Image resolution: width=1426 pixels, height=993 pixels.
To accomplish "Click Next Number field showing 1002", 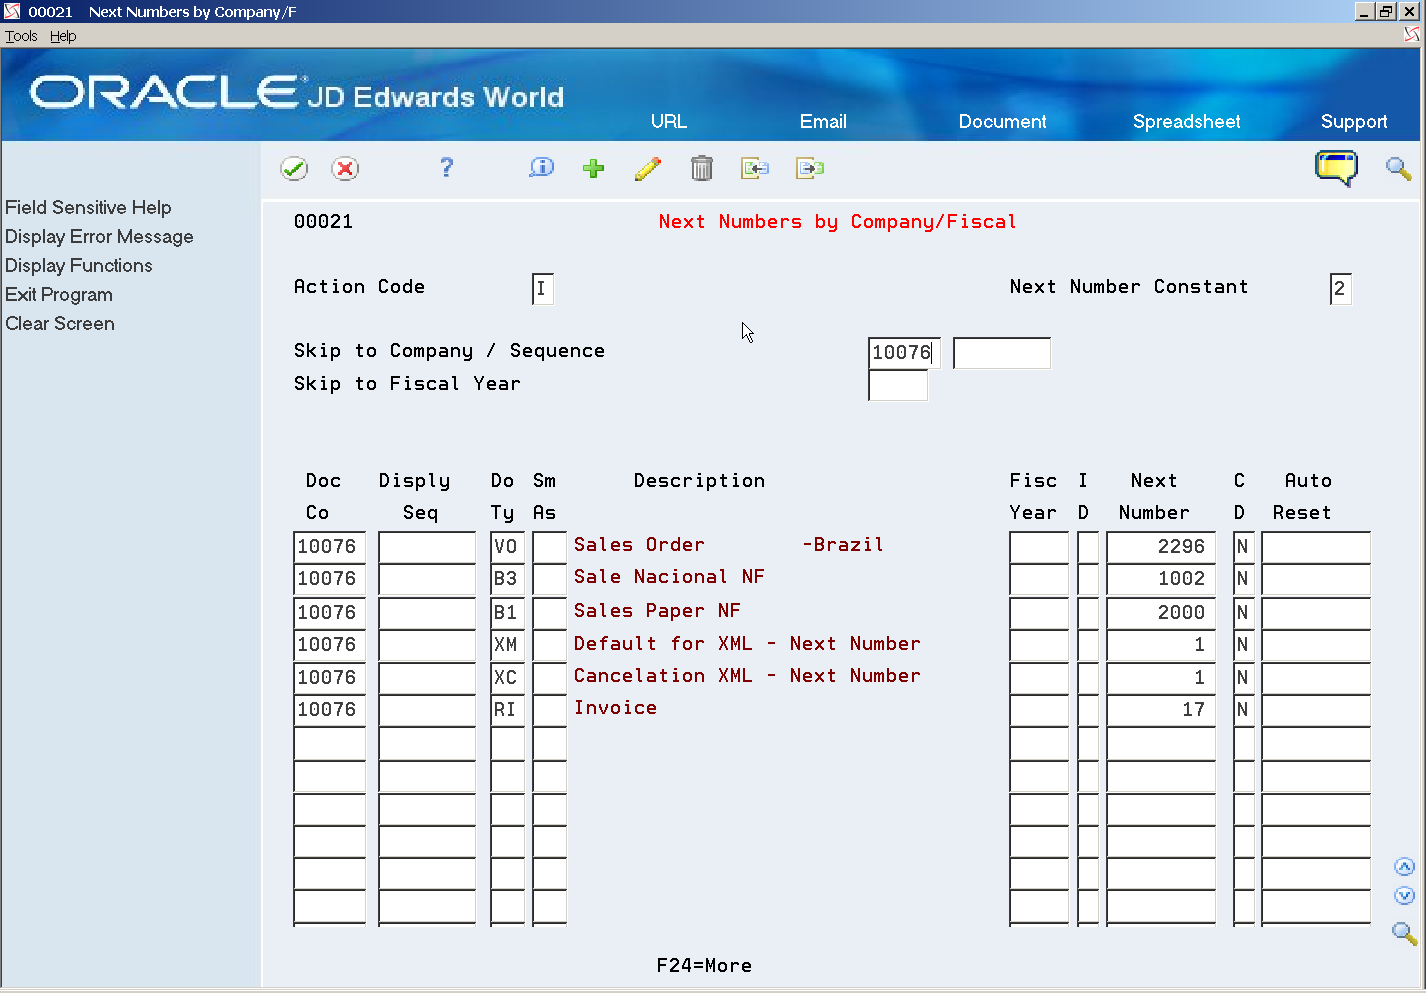I will (x=1161, y=579).
